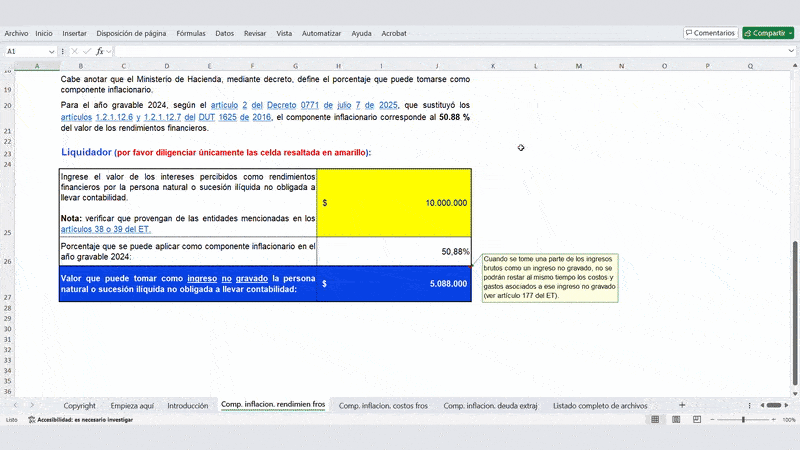
Task: Switch to Comp. inflacion. costos fros sheet
Action: [383, 406]
